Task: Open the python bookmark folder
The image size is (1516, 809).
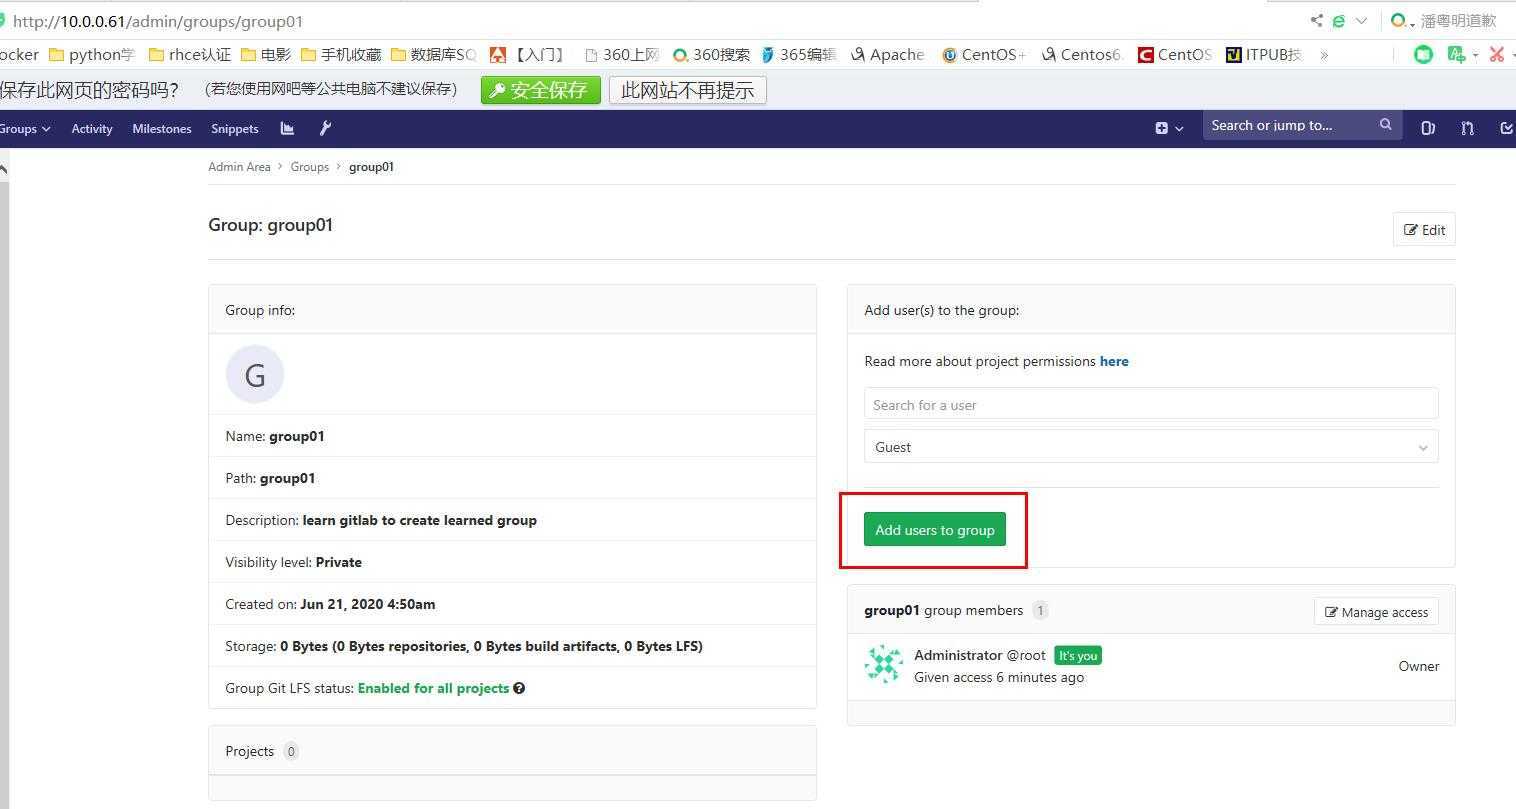Action: pyautogui.click(x=92, y=55)
